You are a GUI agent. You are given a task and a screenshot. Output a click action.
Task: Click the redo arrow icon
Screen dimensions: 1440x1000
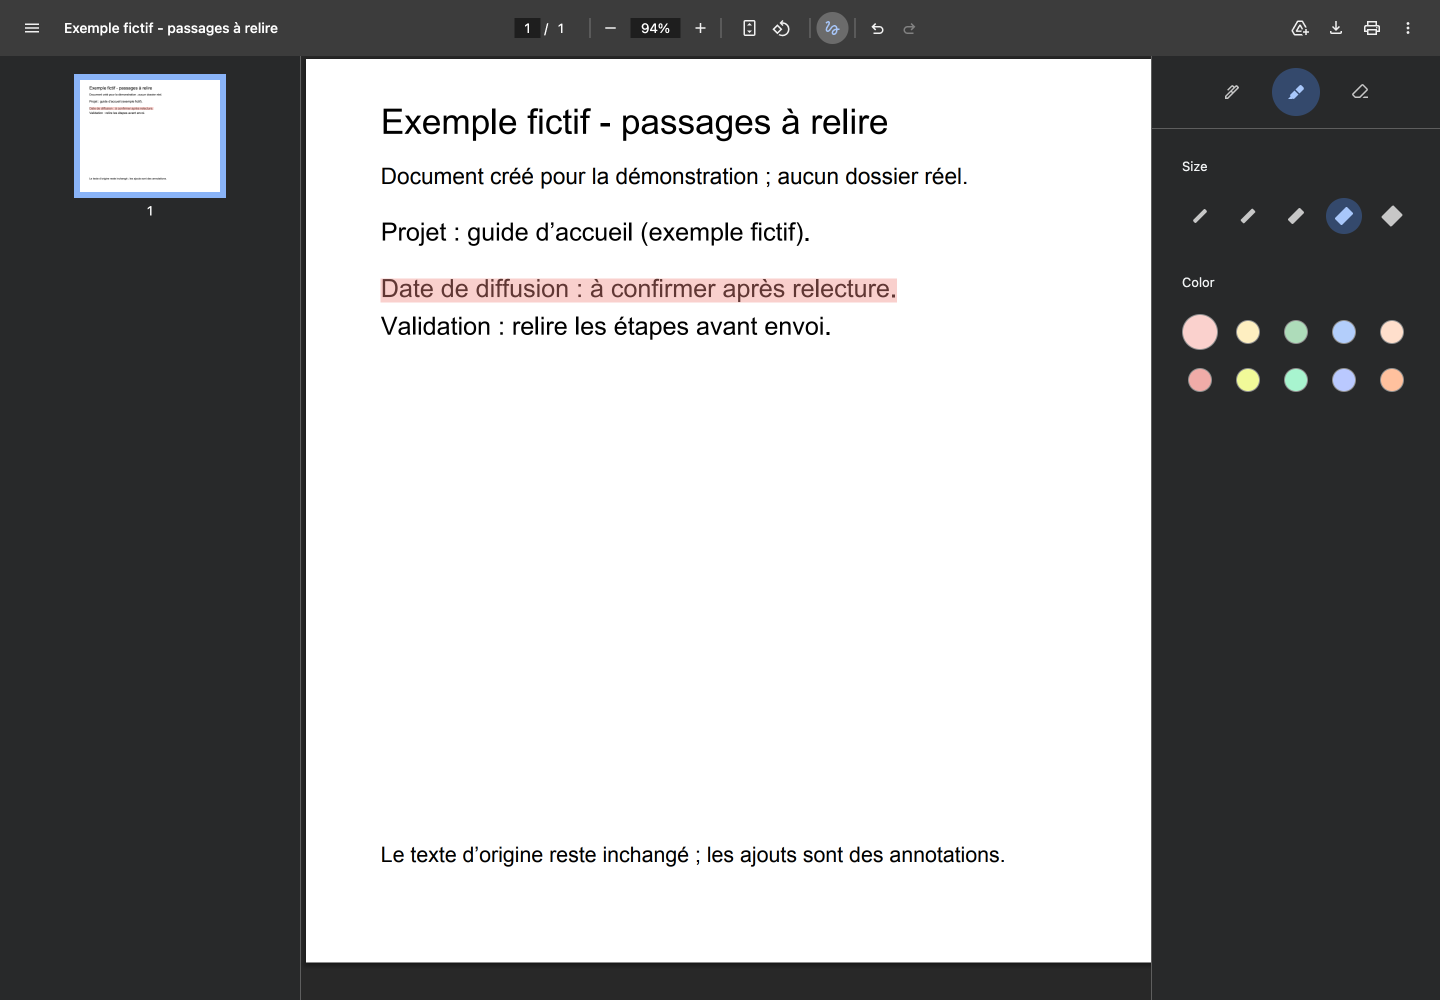pyautogui.click(x=909, y=28)
